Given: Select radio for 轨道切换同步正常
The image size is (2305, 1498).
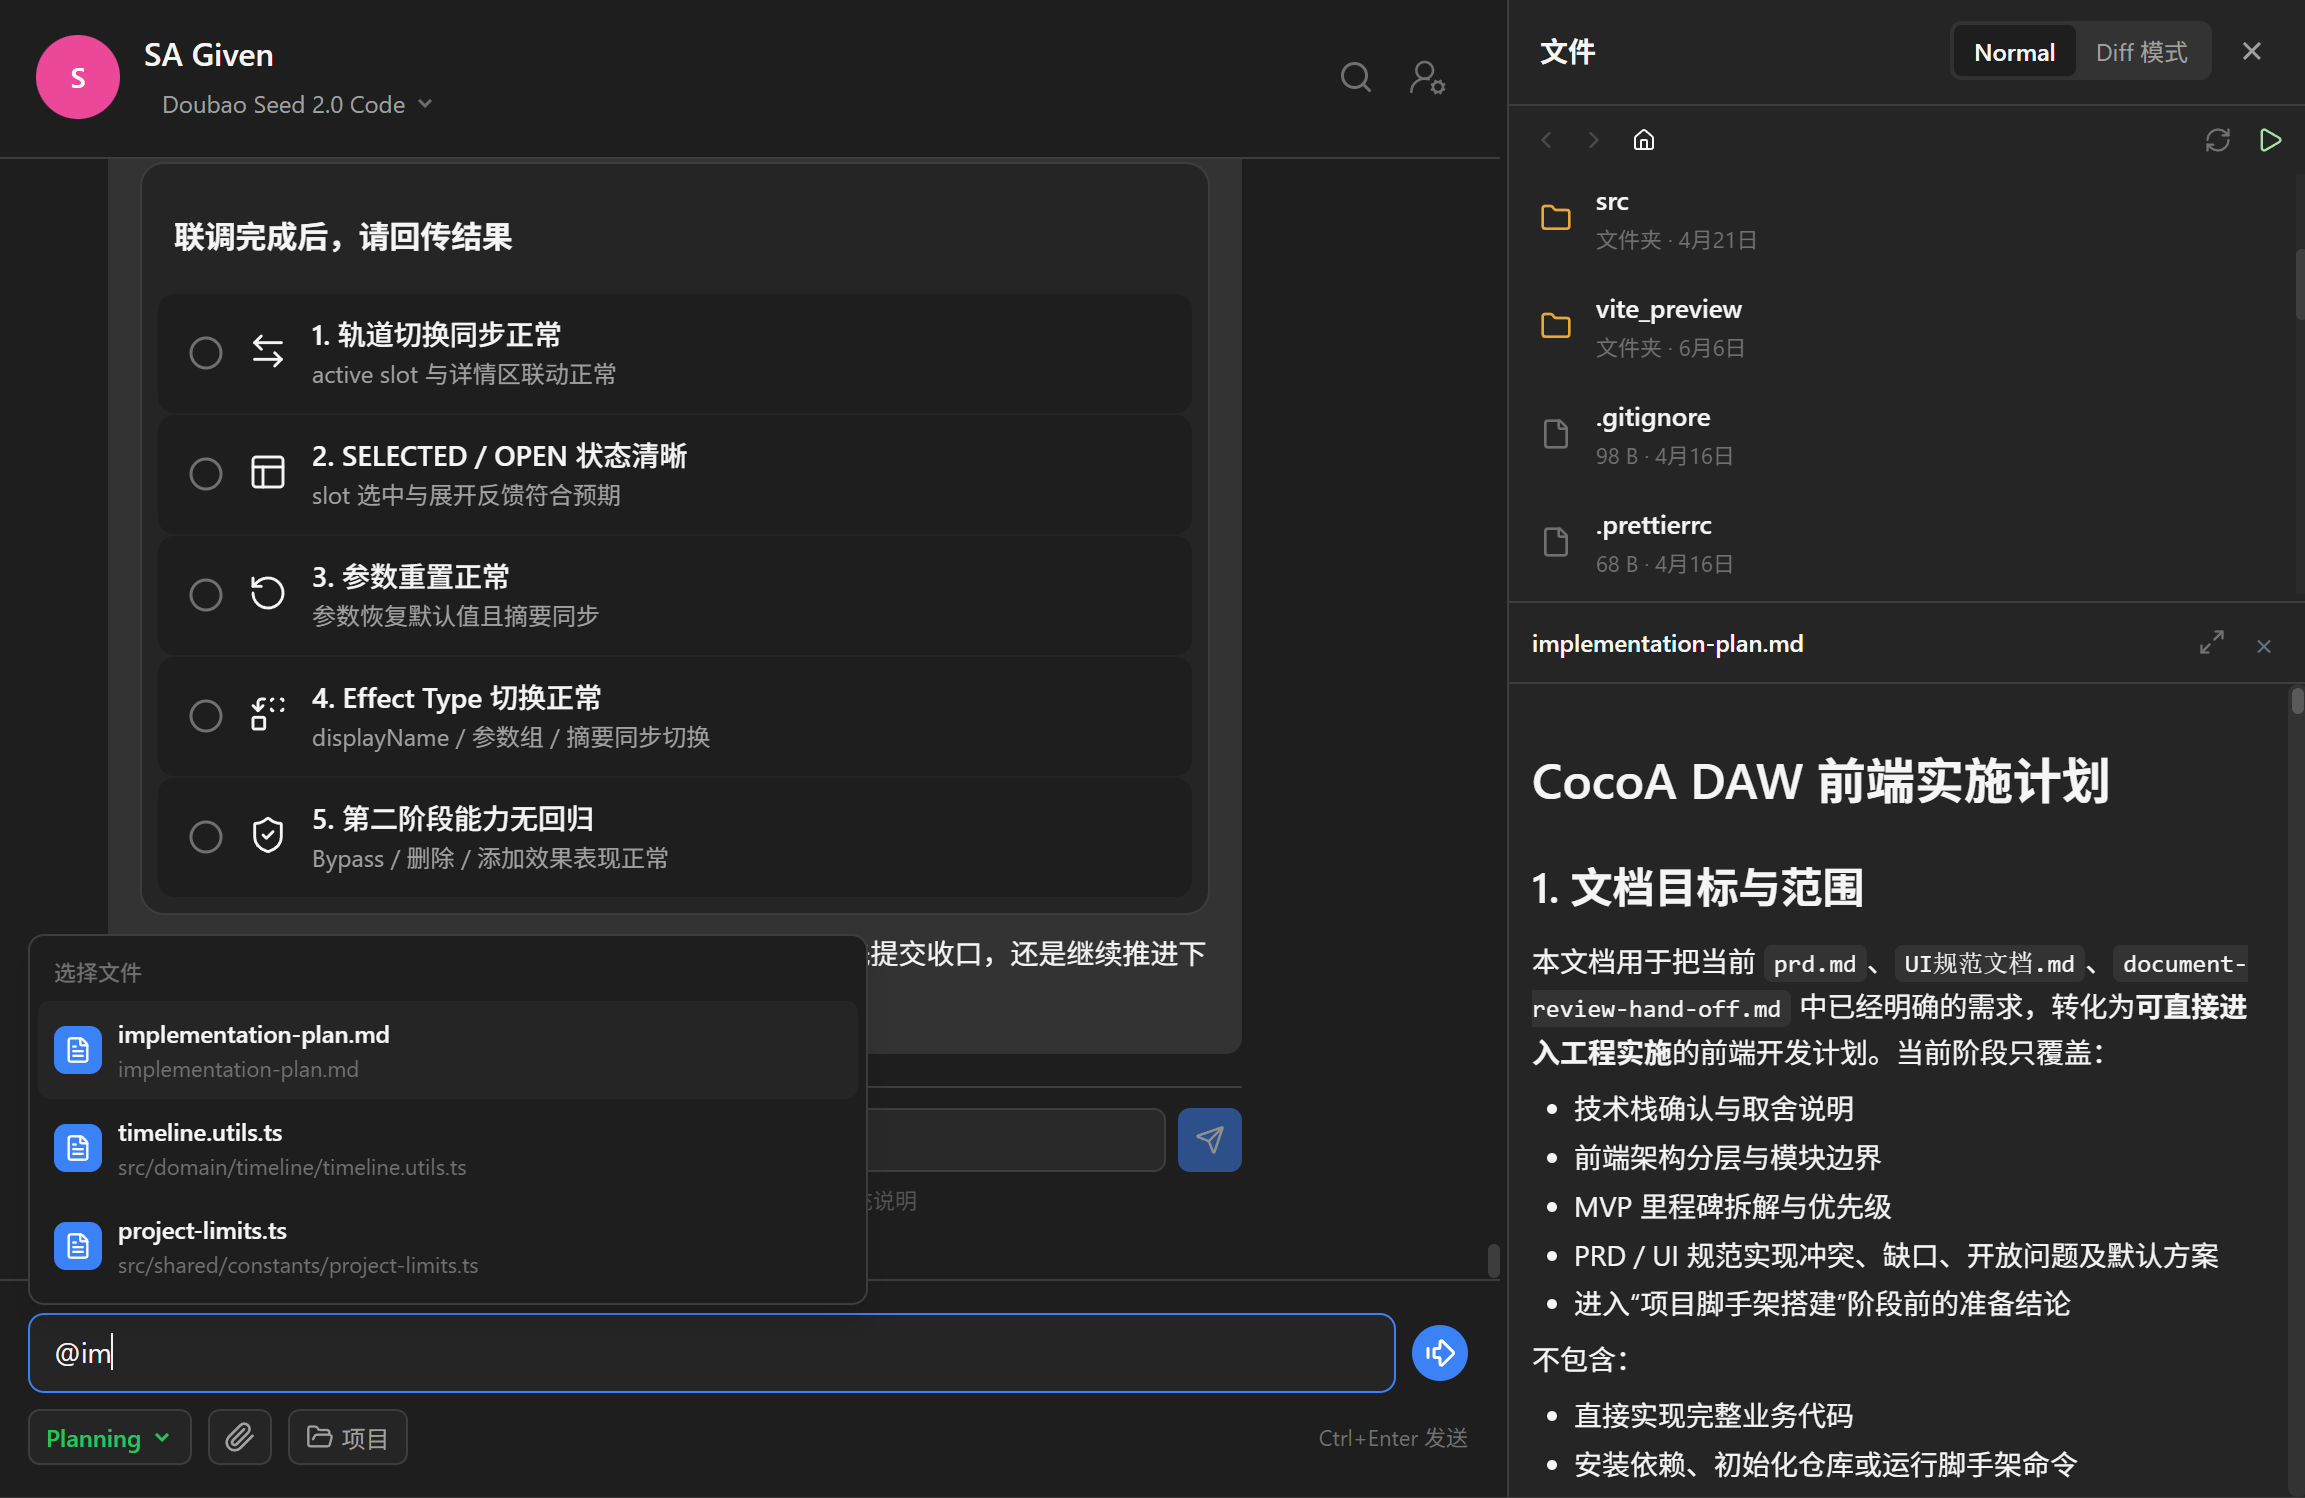Looking at the screenshot, I should (x=206, y=352).
